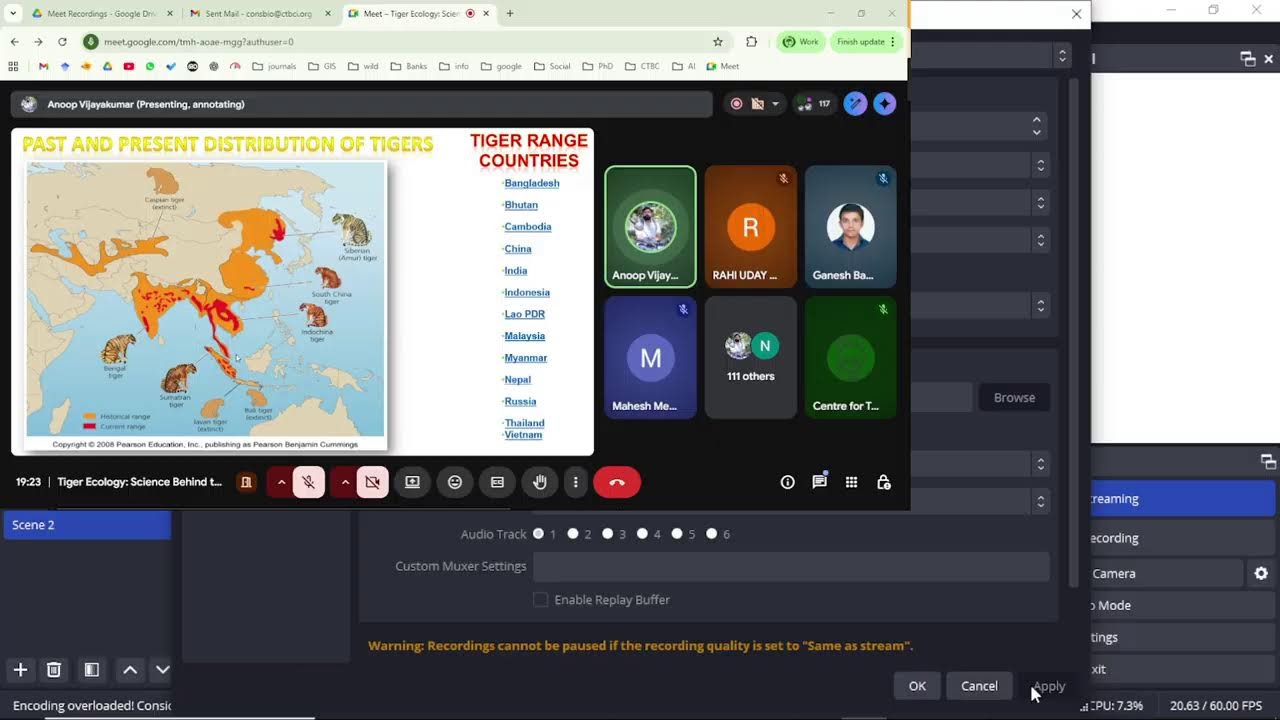
Task: Open the PhD bookmarks folder
Action: [597, 67]
